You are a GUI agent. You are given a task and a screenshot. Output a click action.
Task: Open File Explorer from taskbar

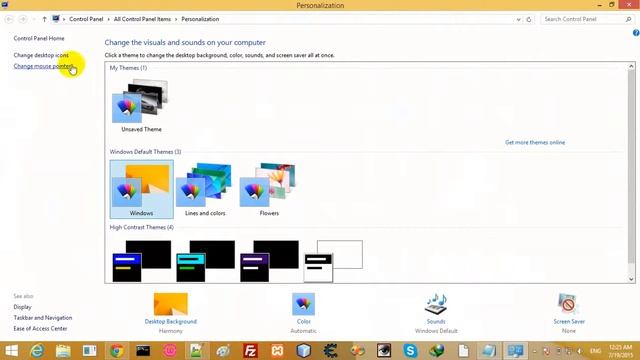point(63,351)
